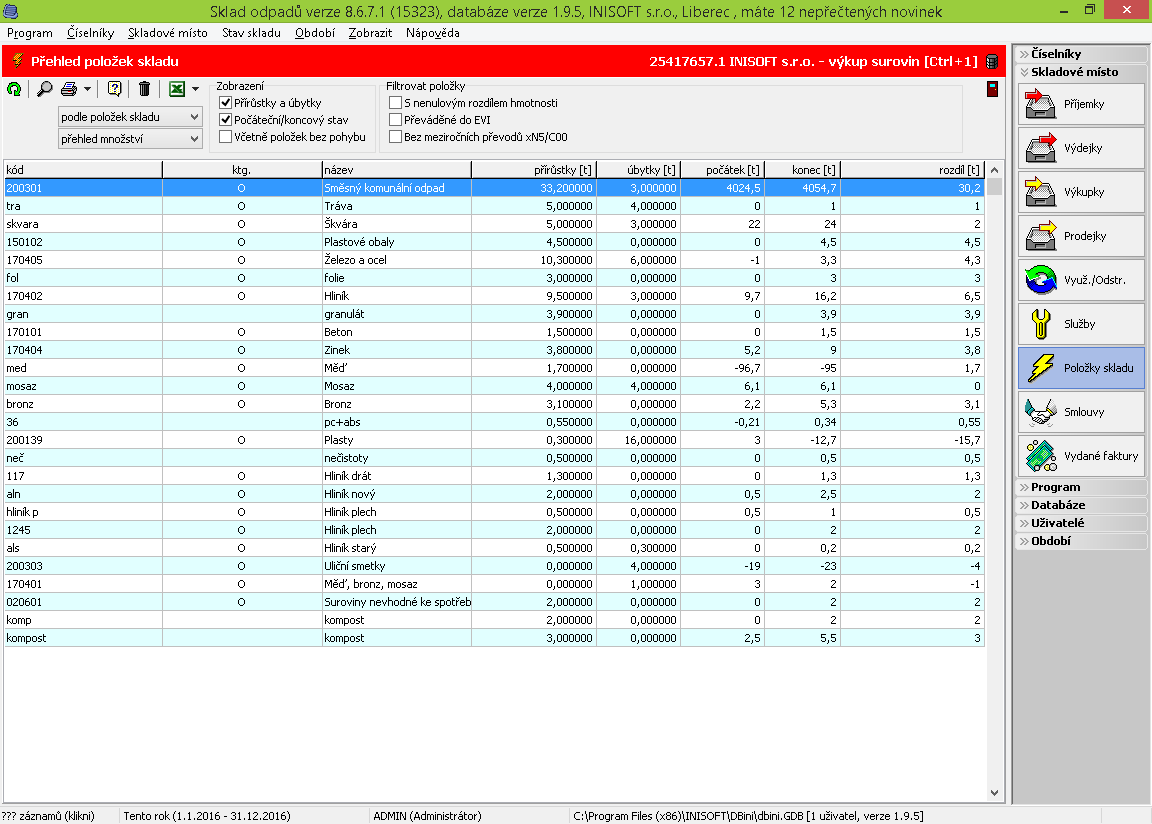Check S nenulovým rozdílem hmotnosti
The height and width of the screenshot is (824, 1152).
pos(395,103)
